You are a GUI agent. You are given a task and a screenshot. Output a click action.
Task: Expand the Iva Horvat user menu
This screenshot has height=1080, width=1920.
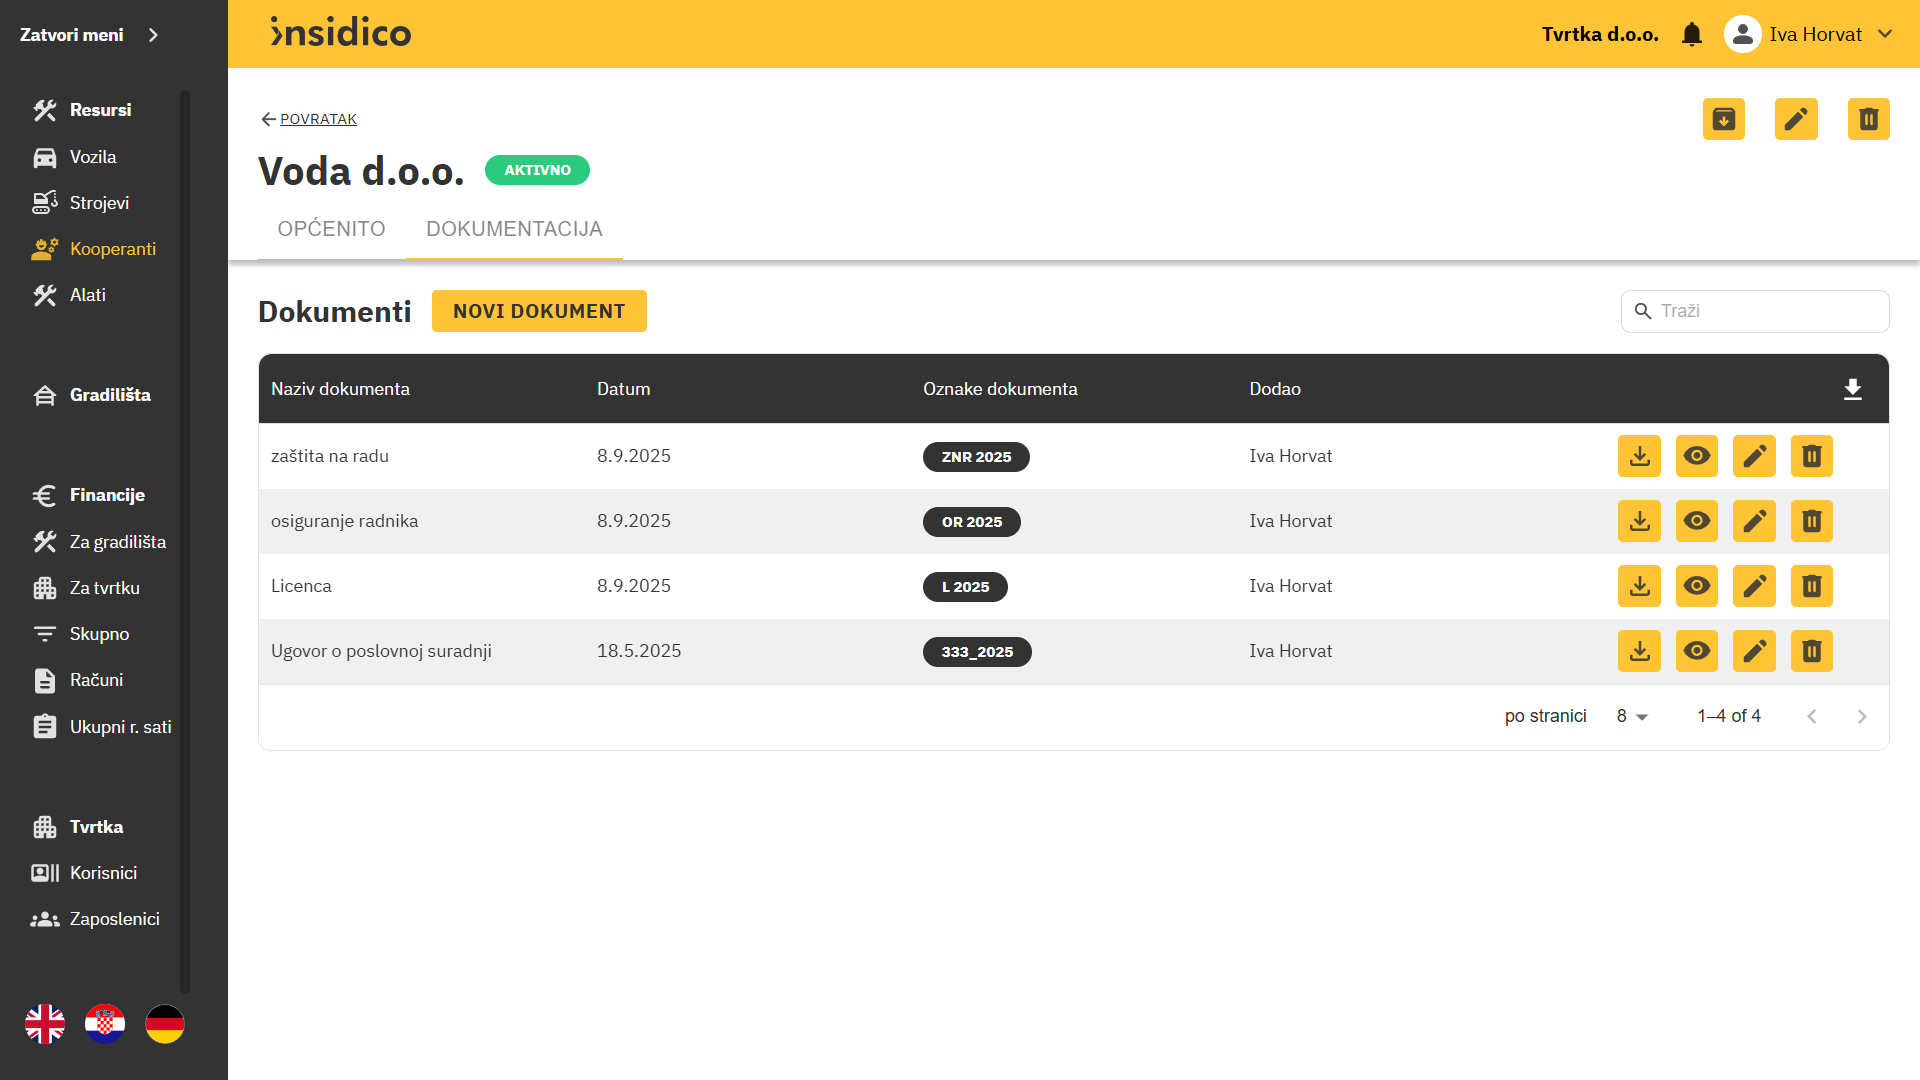(x=1885, y=34)
